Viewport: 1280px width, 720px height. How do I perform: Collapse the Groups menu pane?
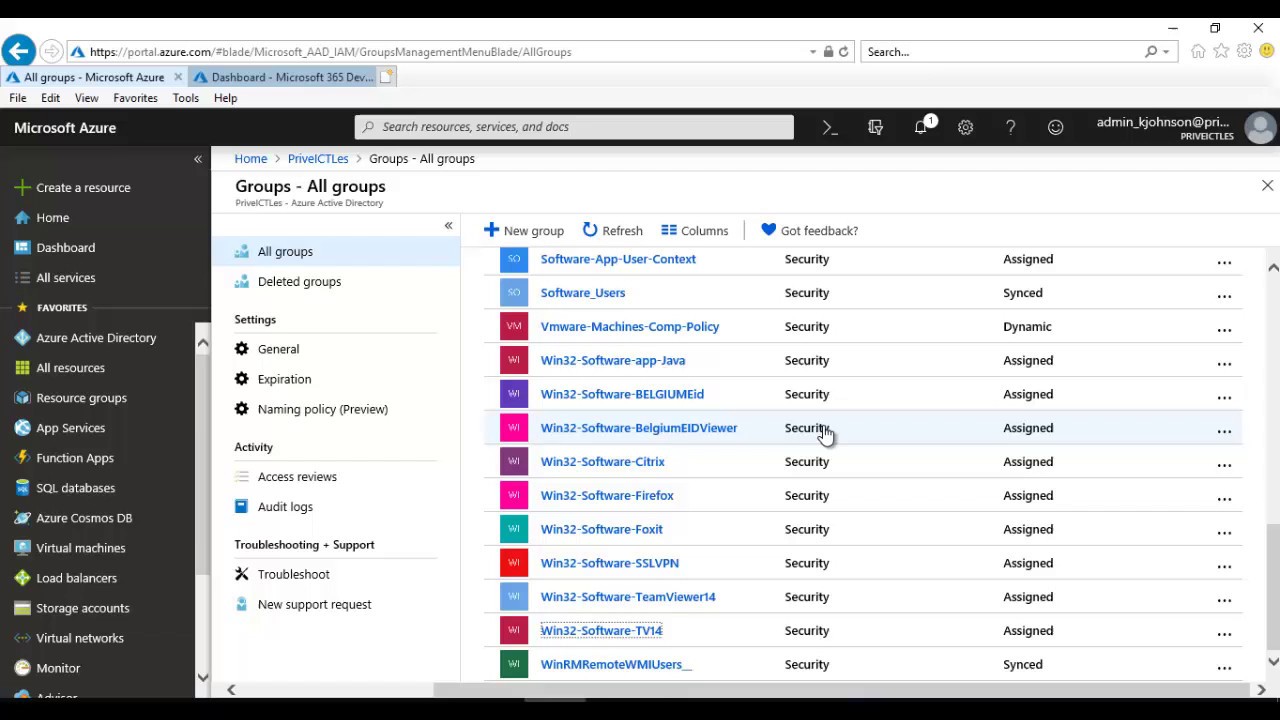point(448,225)
